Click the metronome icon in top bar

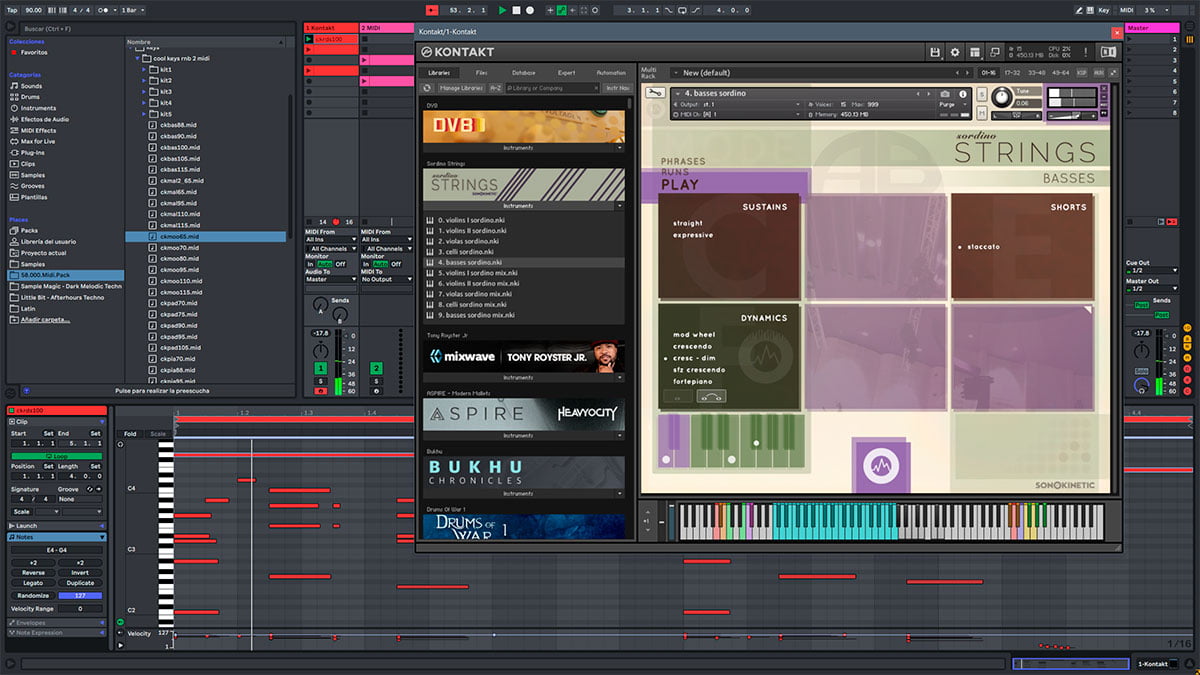pos(105,10)
